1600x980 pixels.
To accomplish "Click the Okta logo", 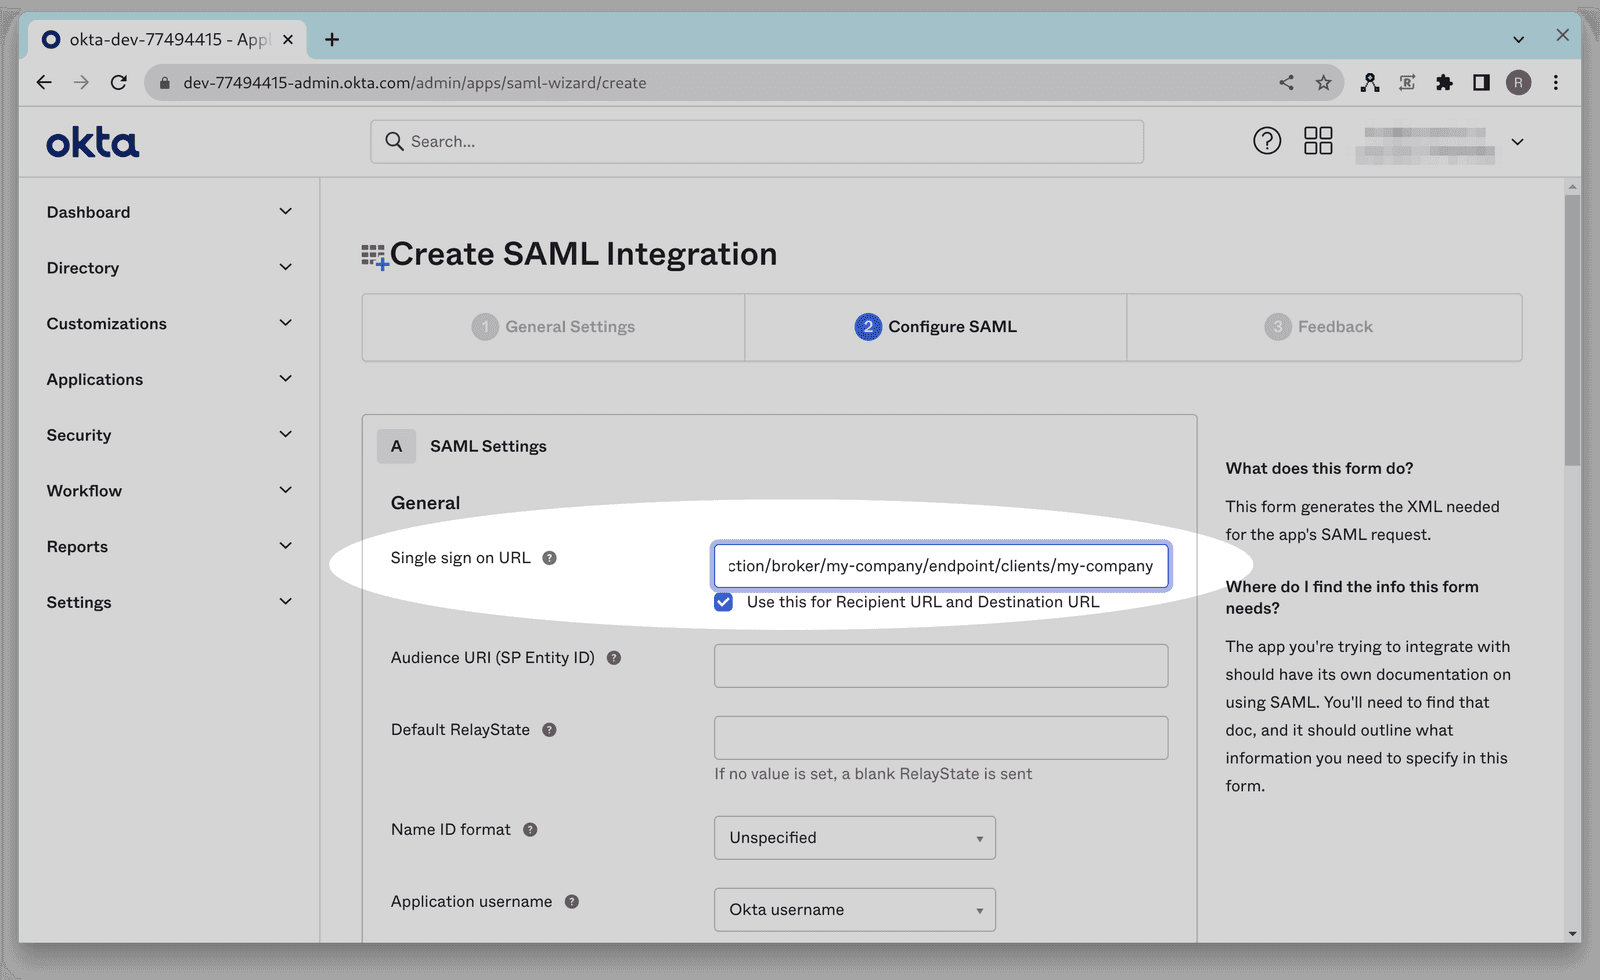I will tap(92, 143).
